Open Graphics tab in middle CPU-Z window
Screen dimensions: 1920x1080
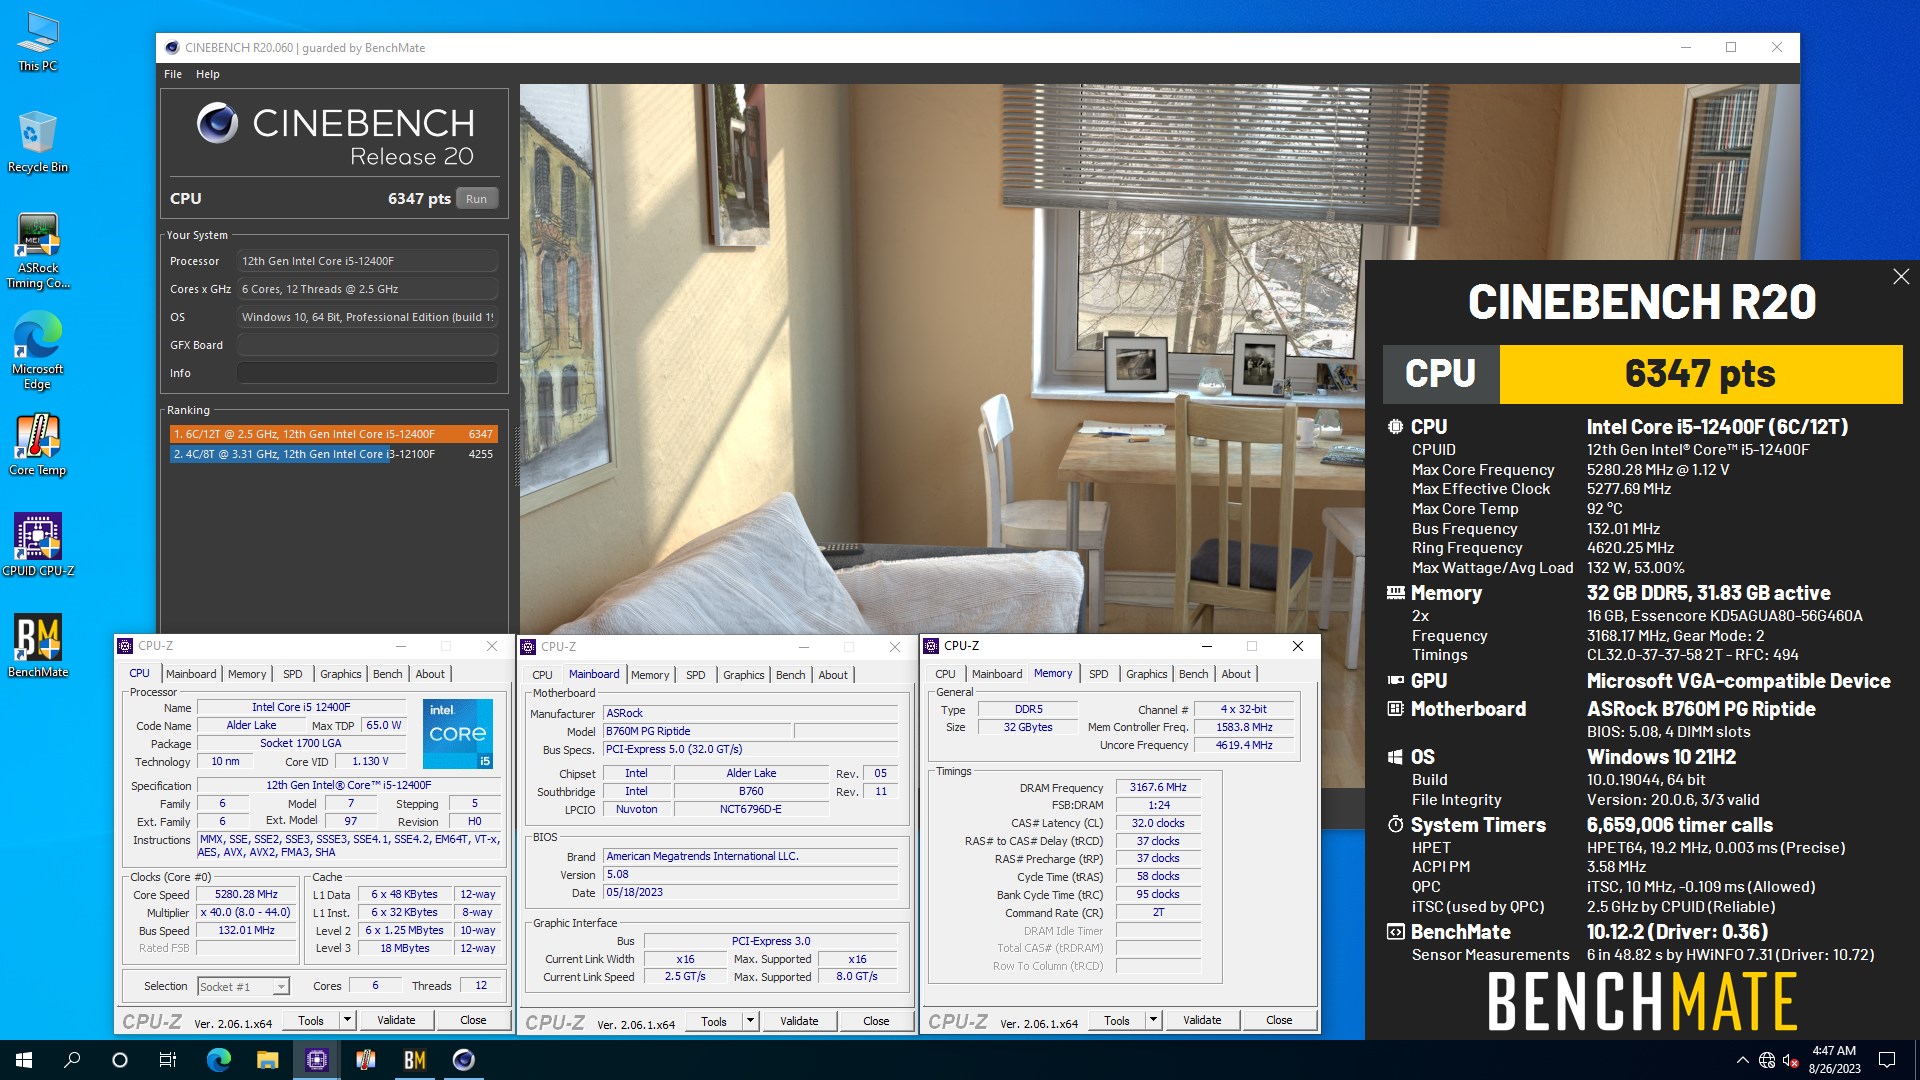743,675
